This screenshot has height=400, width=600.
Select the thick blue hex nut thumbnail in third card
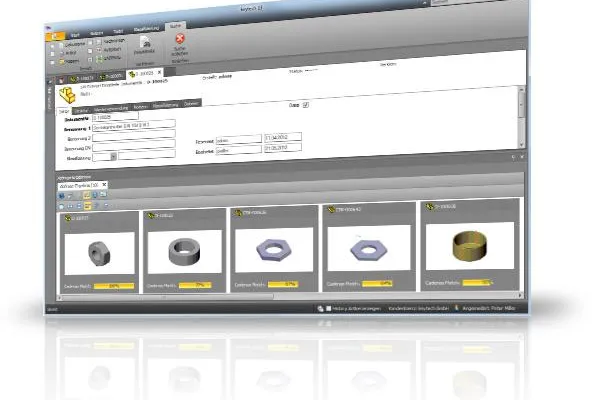274,250
